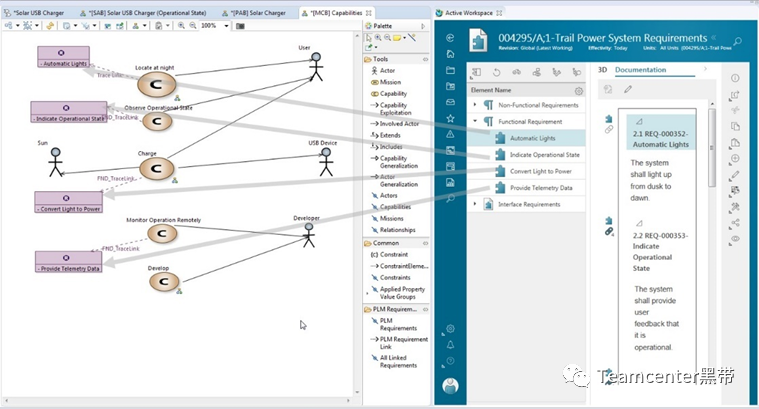The width and height of the screenshot is (759, 409).
Task: Open the user avatar at sidebar bottom
Action: tap(451, 386)
